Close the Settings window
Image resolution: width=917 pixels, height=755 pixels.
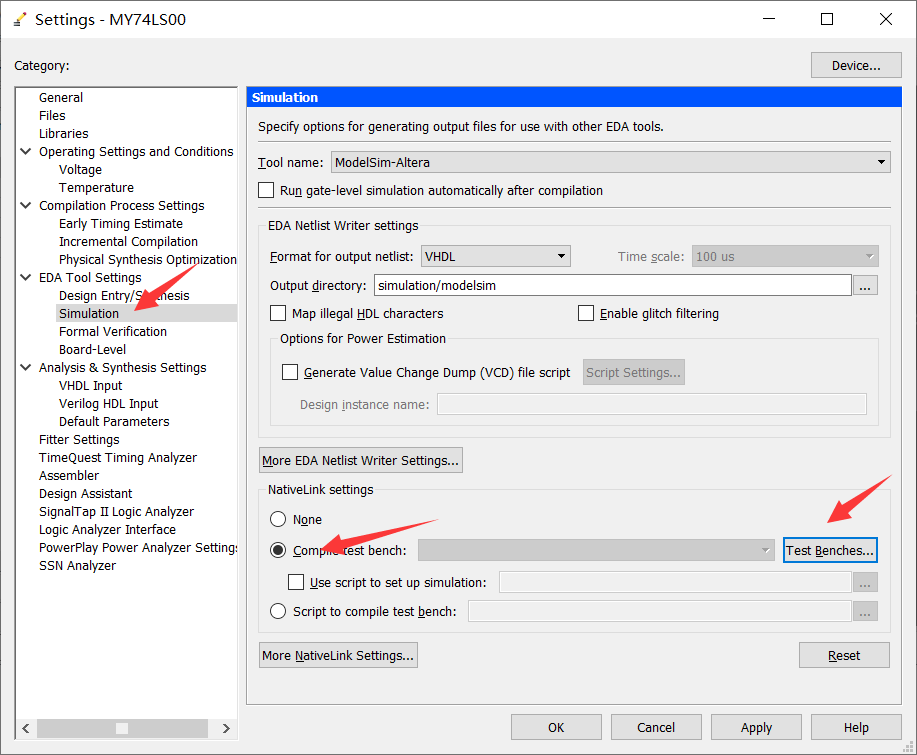point(886,19)
